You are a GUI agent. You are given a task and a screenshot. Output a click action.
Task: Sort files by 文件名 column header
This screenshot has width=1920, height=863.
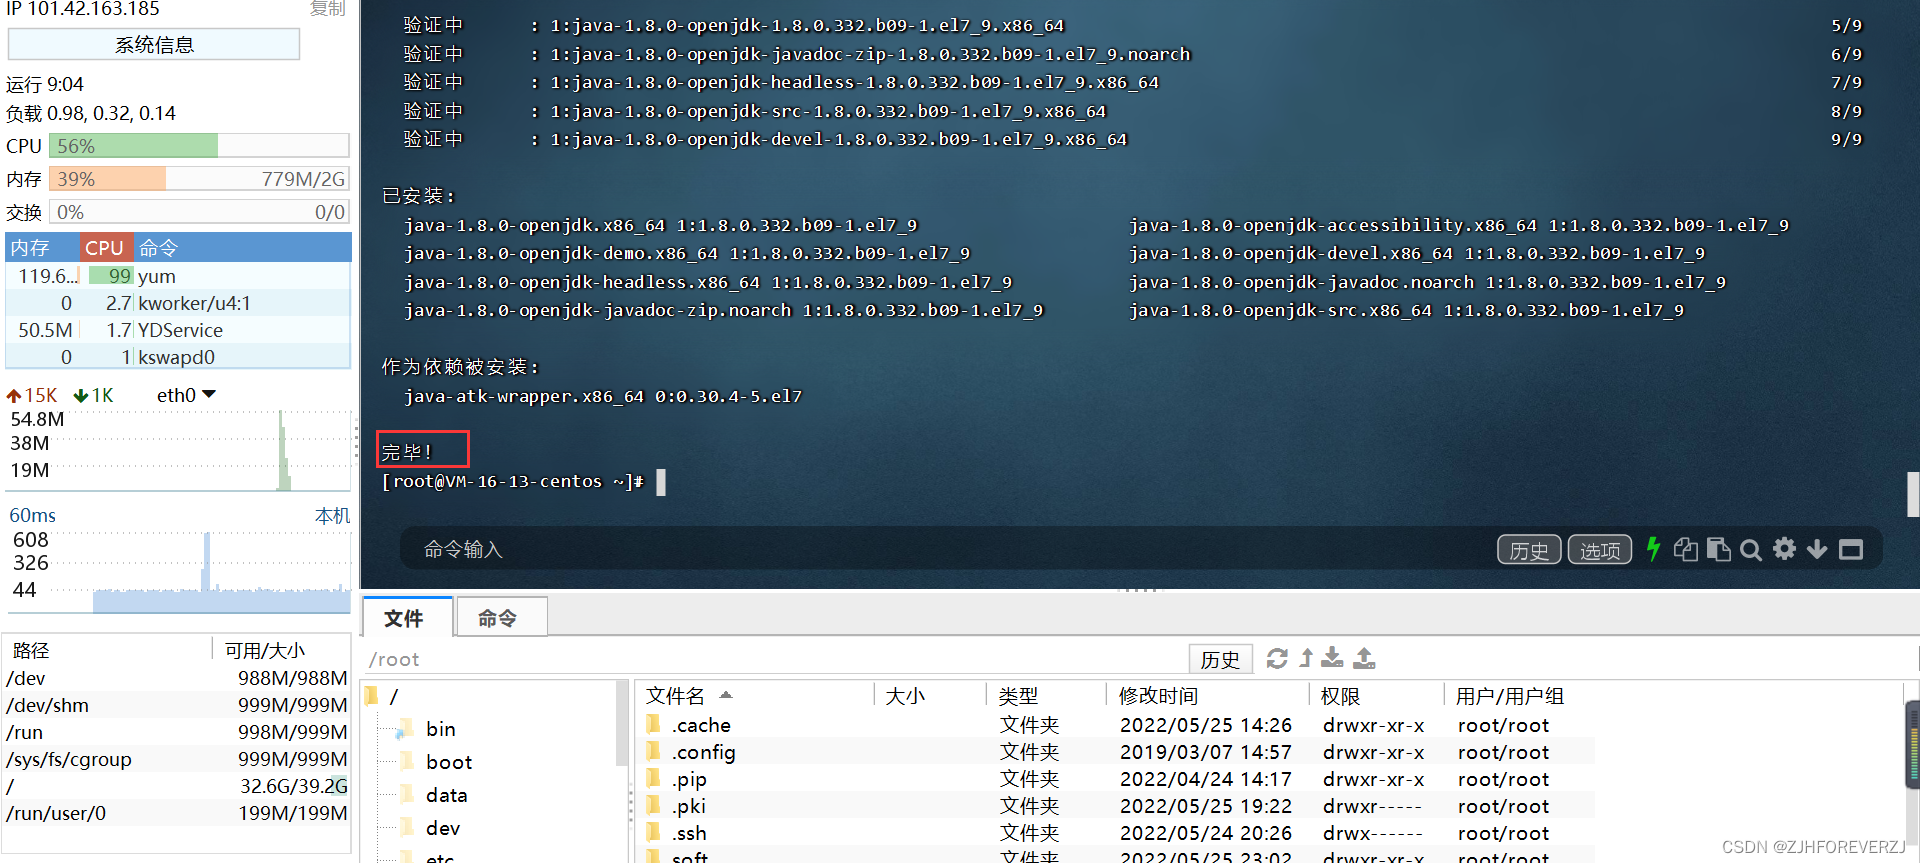coord(675,695)
